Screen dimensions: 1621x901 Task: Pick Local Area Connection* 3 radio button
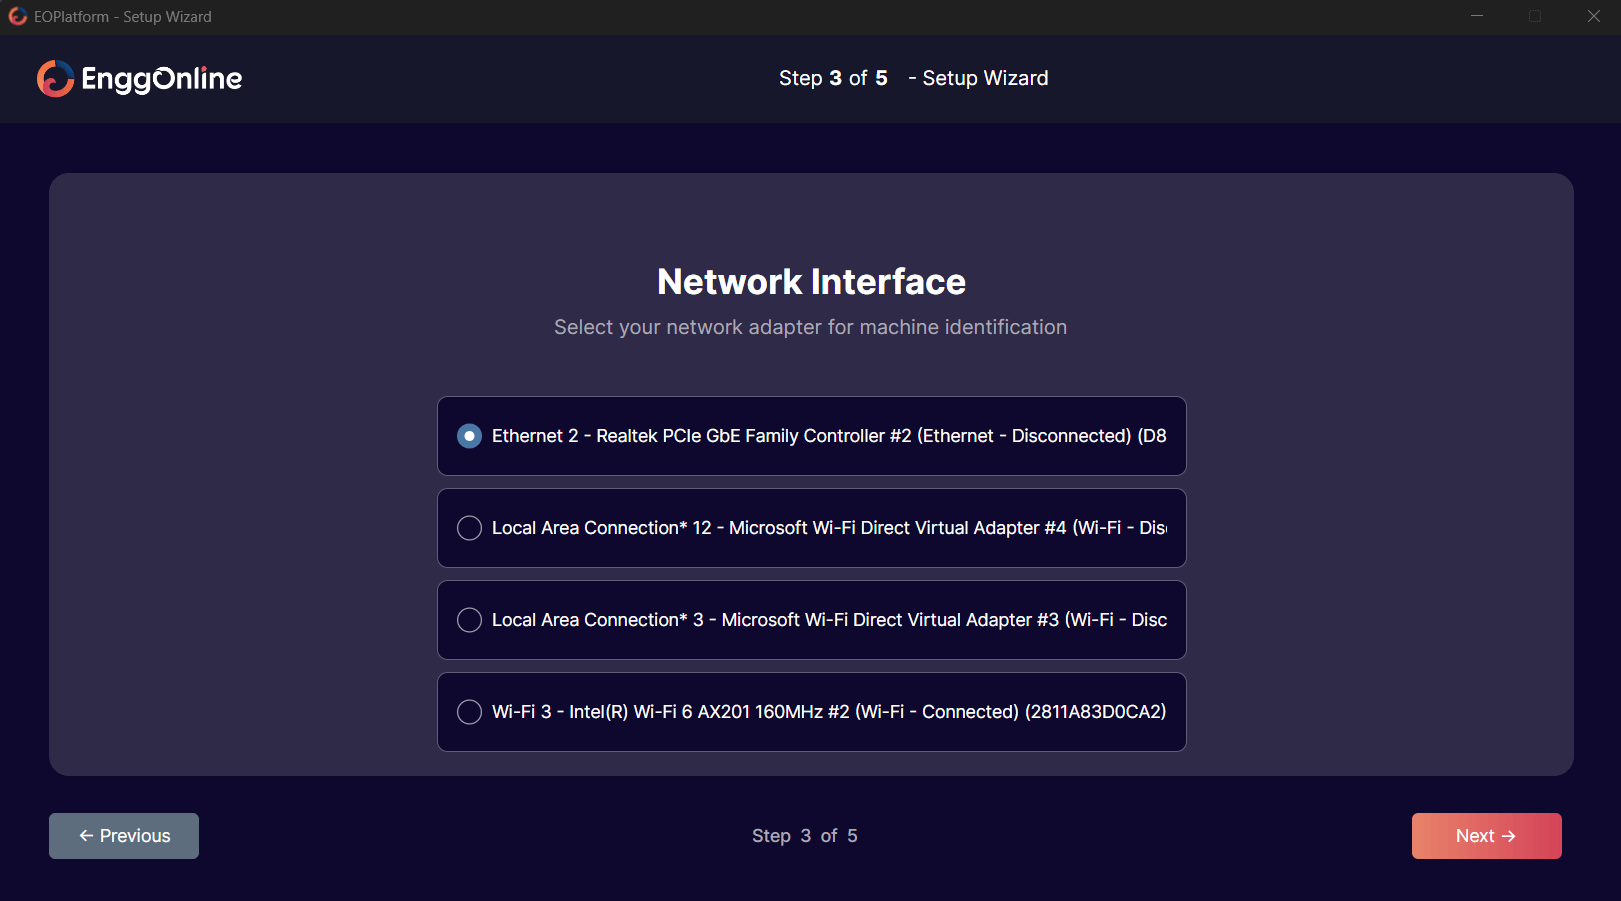469,620
